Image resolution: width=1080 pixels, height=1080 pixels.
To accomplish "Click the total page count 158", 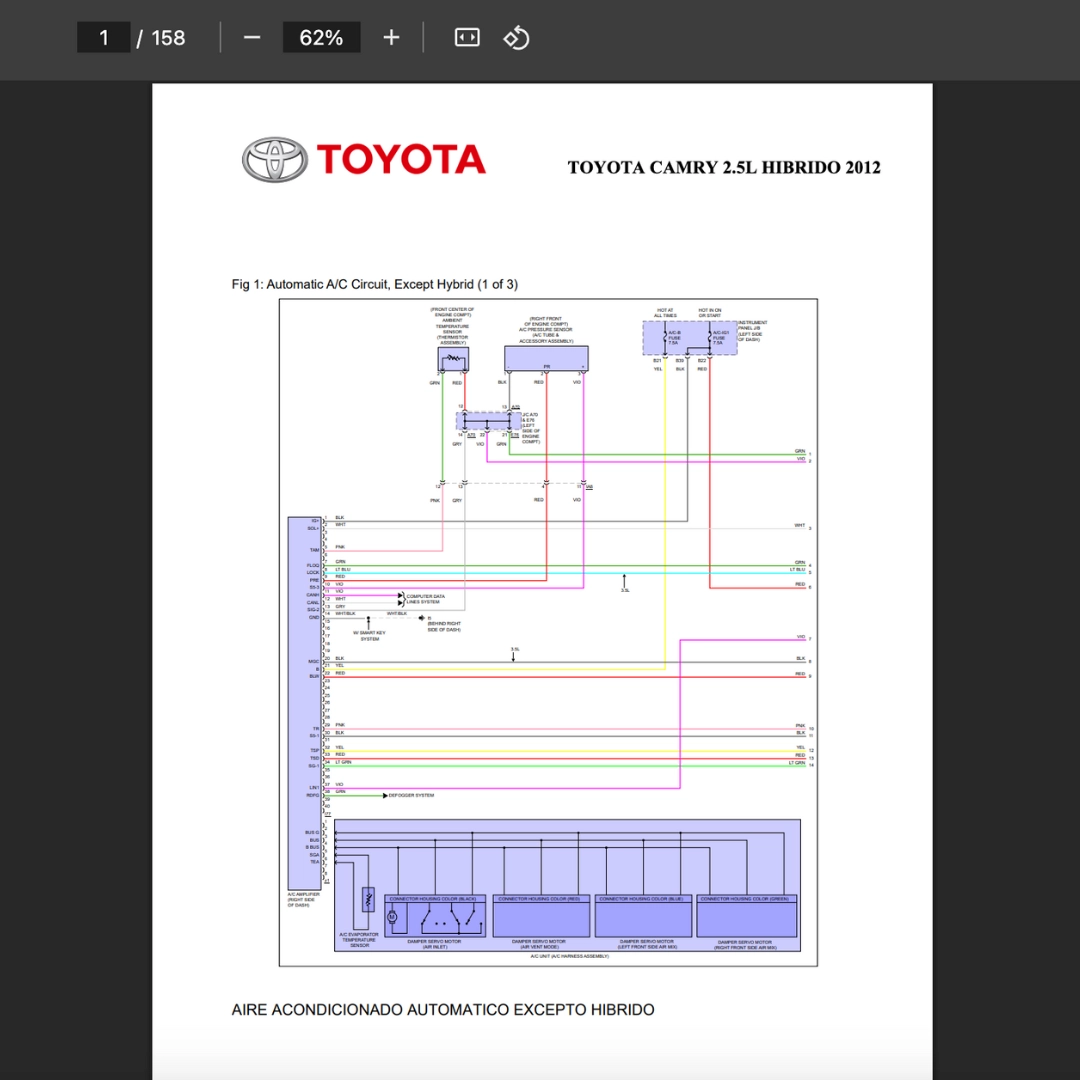I will (168, 38).
